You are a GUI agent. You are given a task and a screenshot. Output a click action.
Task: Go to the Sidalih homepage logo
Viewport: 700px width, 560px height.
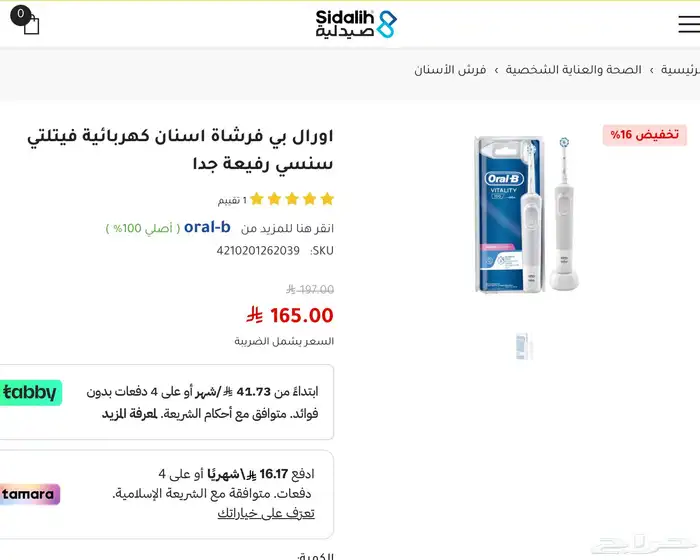click(x=356, y=24)
